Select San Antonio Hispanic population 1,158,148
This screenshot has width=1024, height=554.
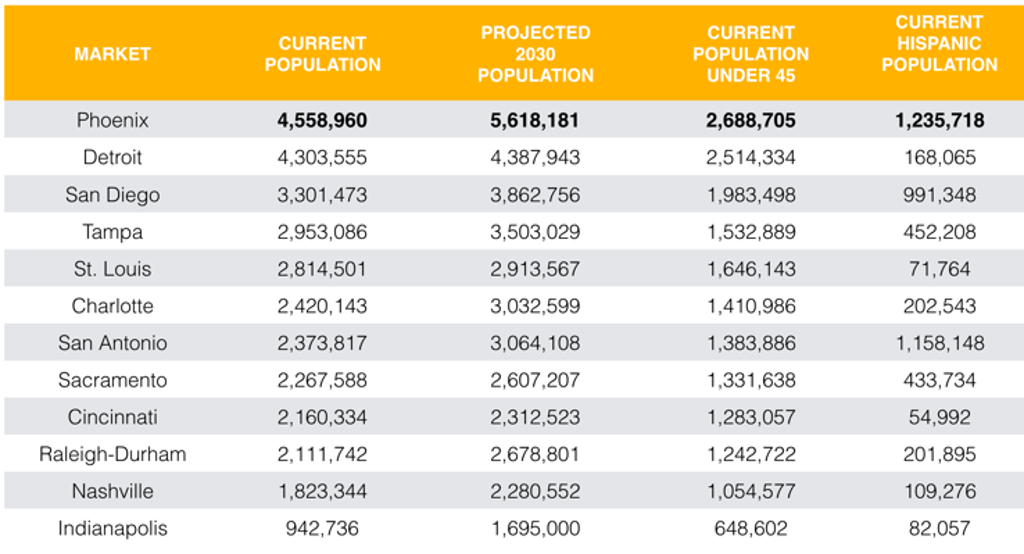pyautogui.click(x=940, y=343)
